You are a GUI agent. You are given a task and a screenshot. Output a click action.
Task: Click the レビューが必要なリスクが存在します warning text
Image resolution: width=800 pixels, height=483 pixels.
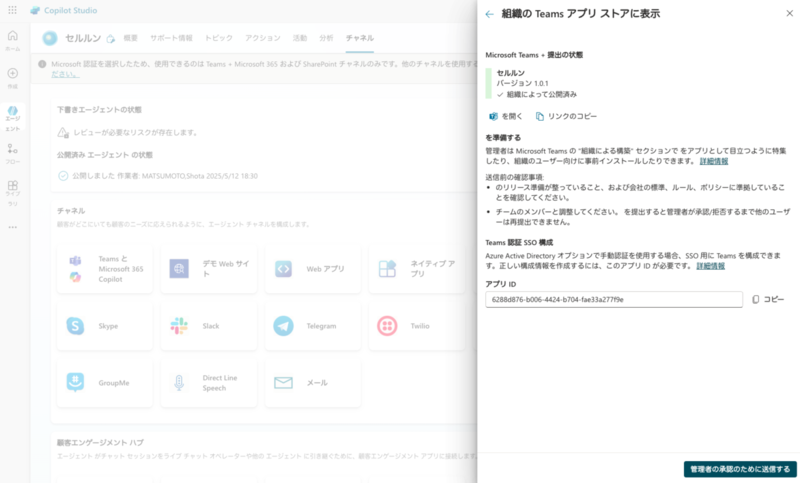click(135, 133)
